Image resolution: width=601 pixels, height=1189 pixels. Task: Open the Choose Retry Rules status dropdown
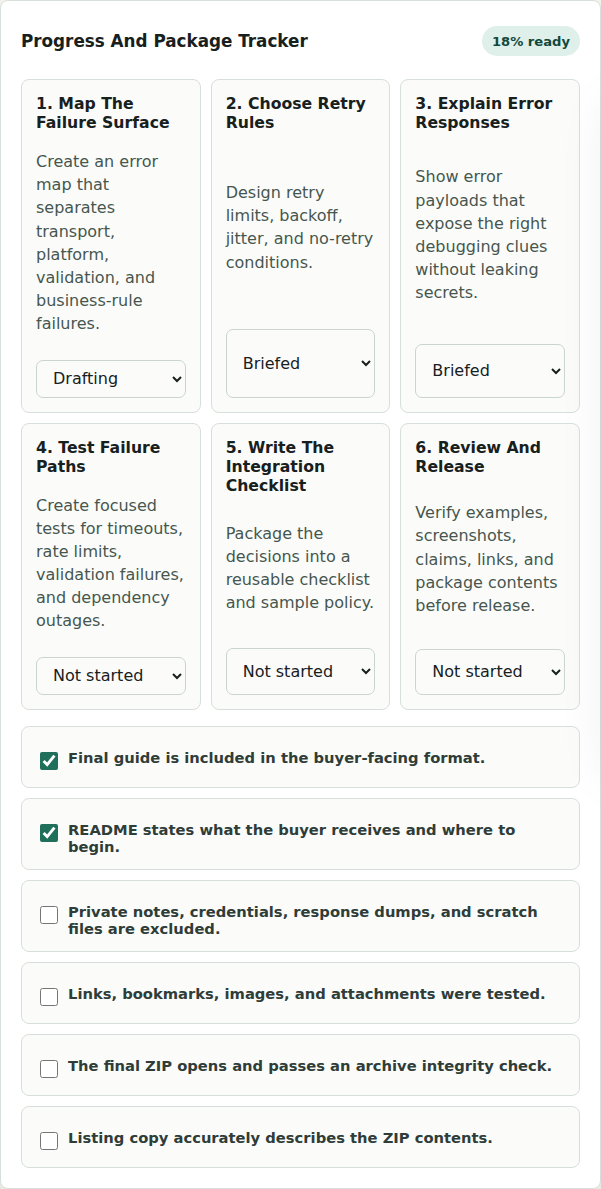(300, 363)
